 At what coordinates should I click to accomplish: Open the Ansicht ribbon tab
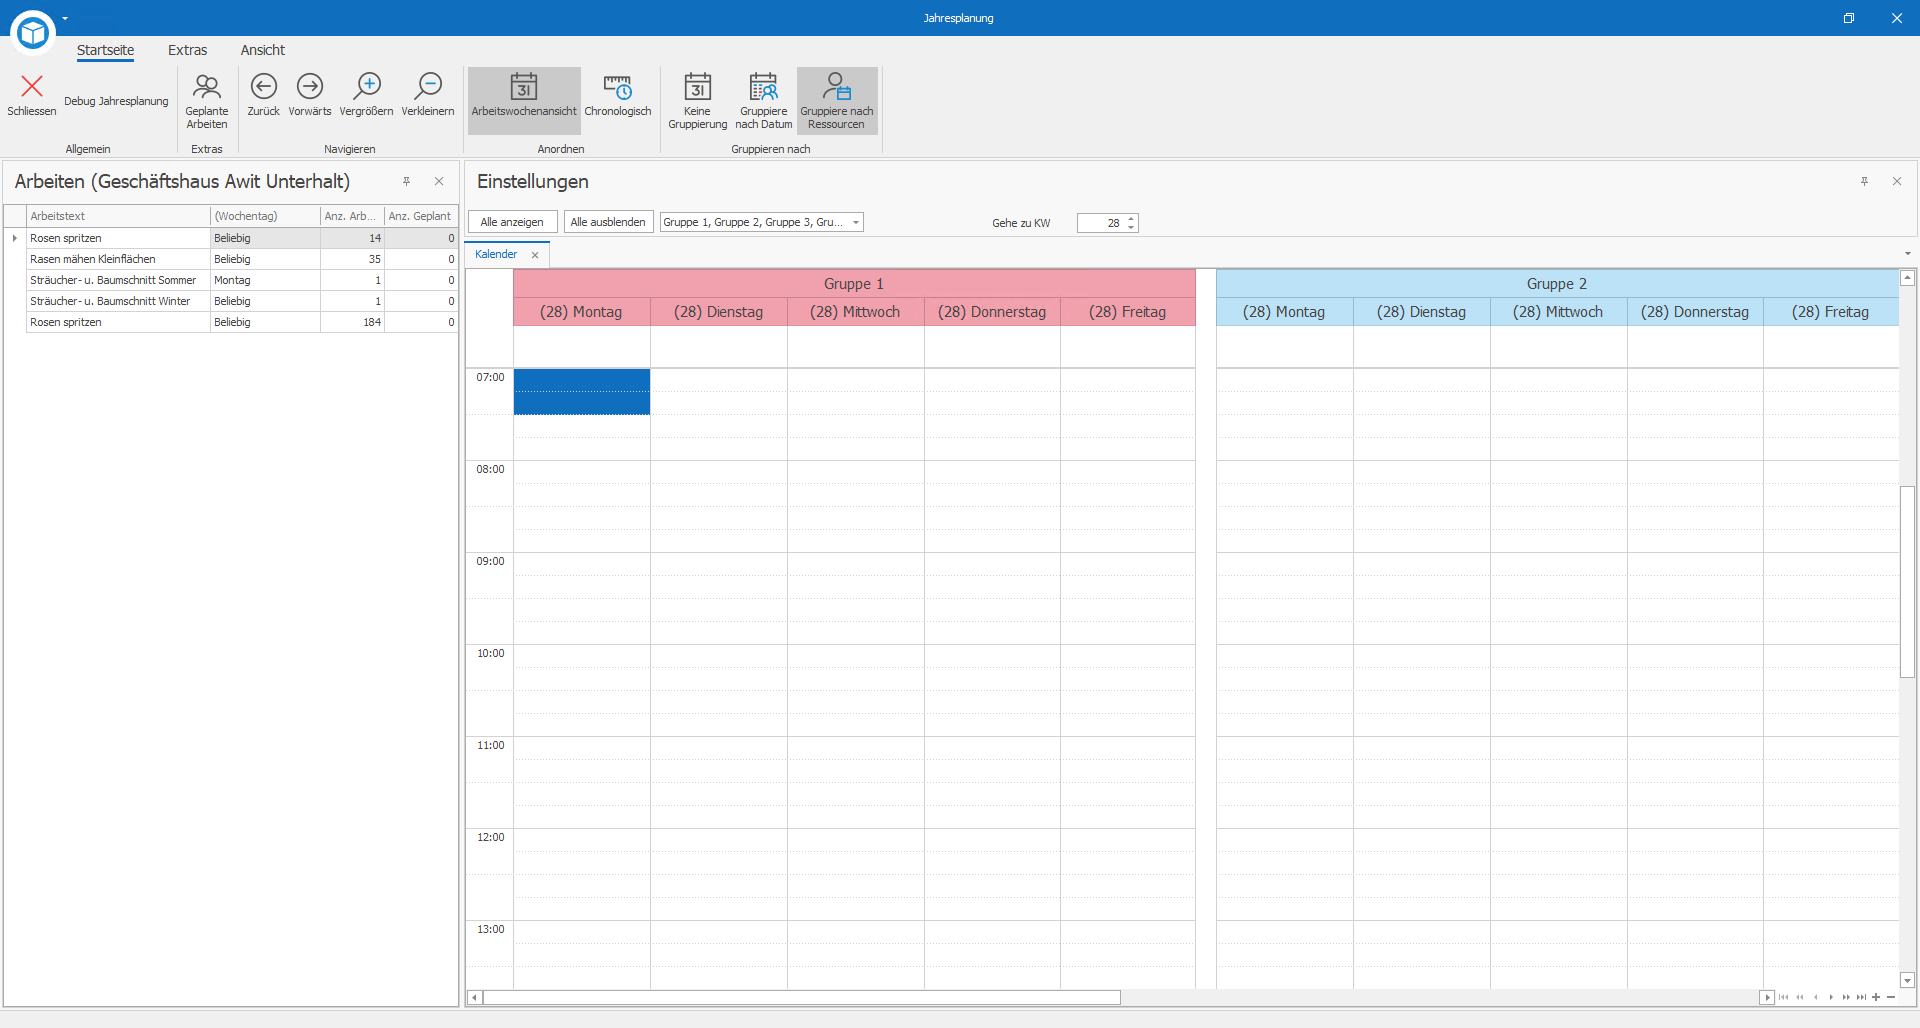click(263, 50)
